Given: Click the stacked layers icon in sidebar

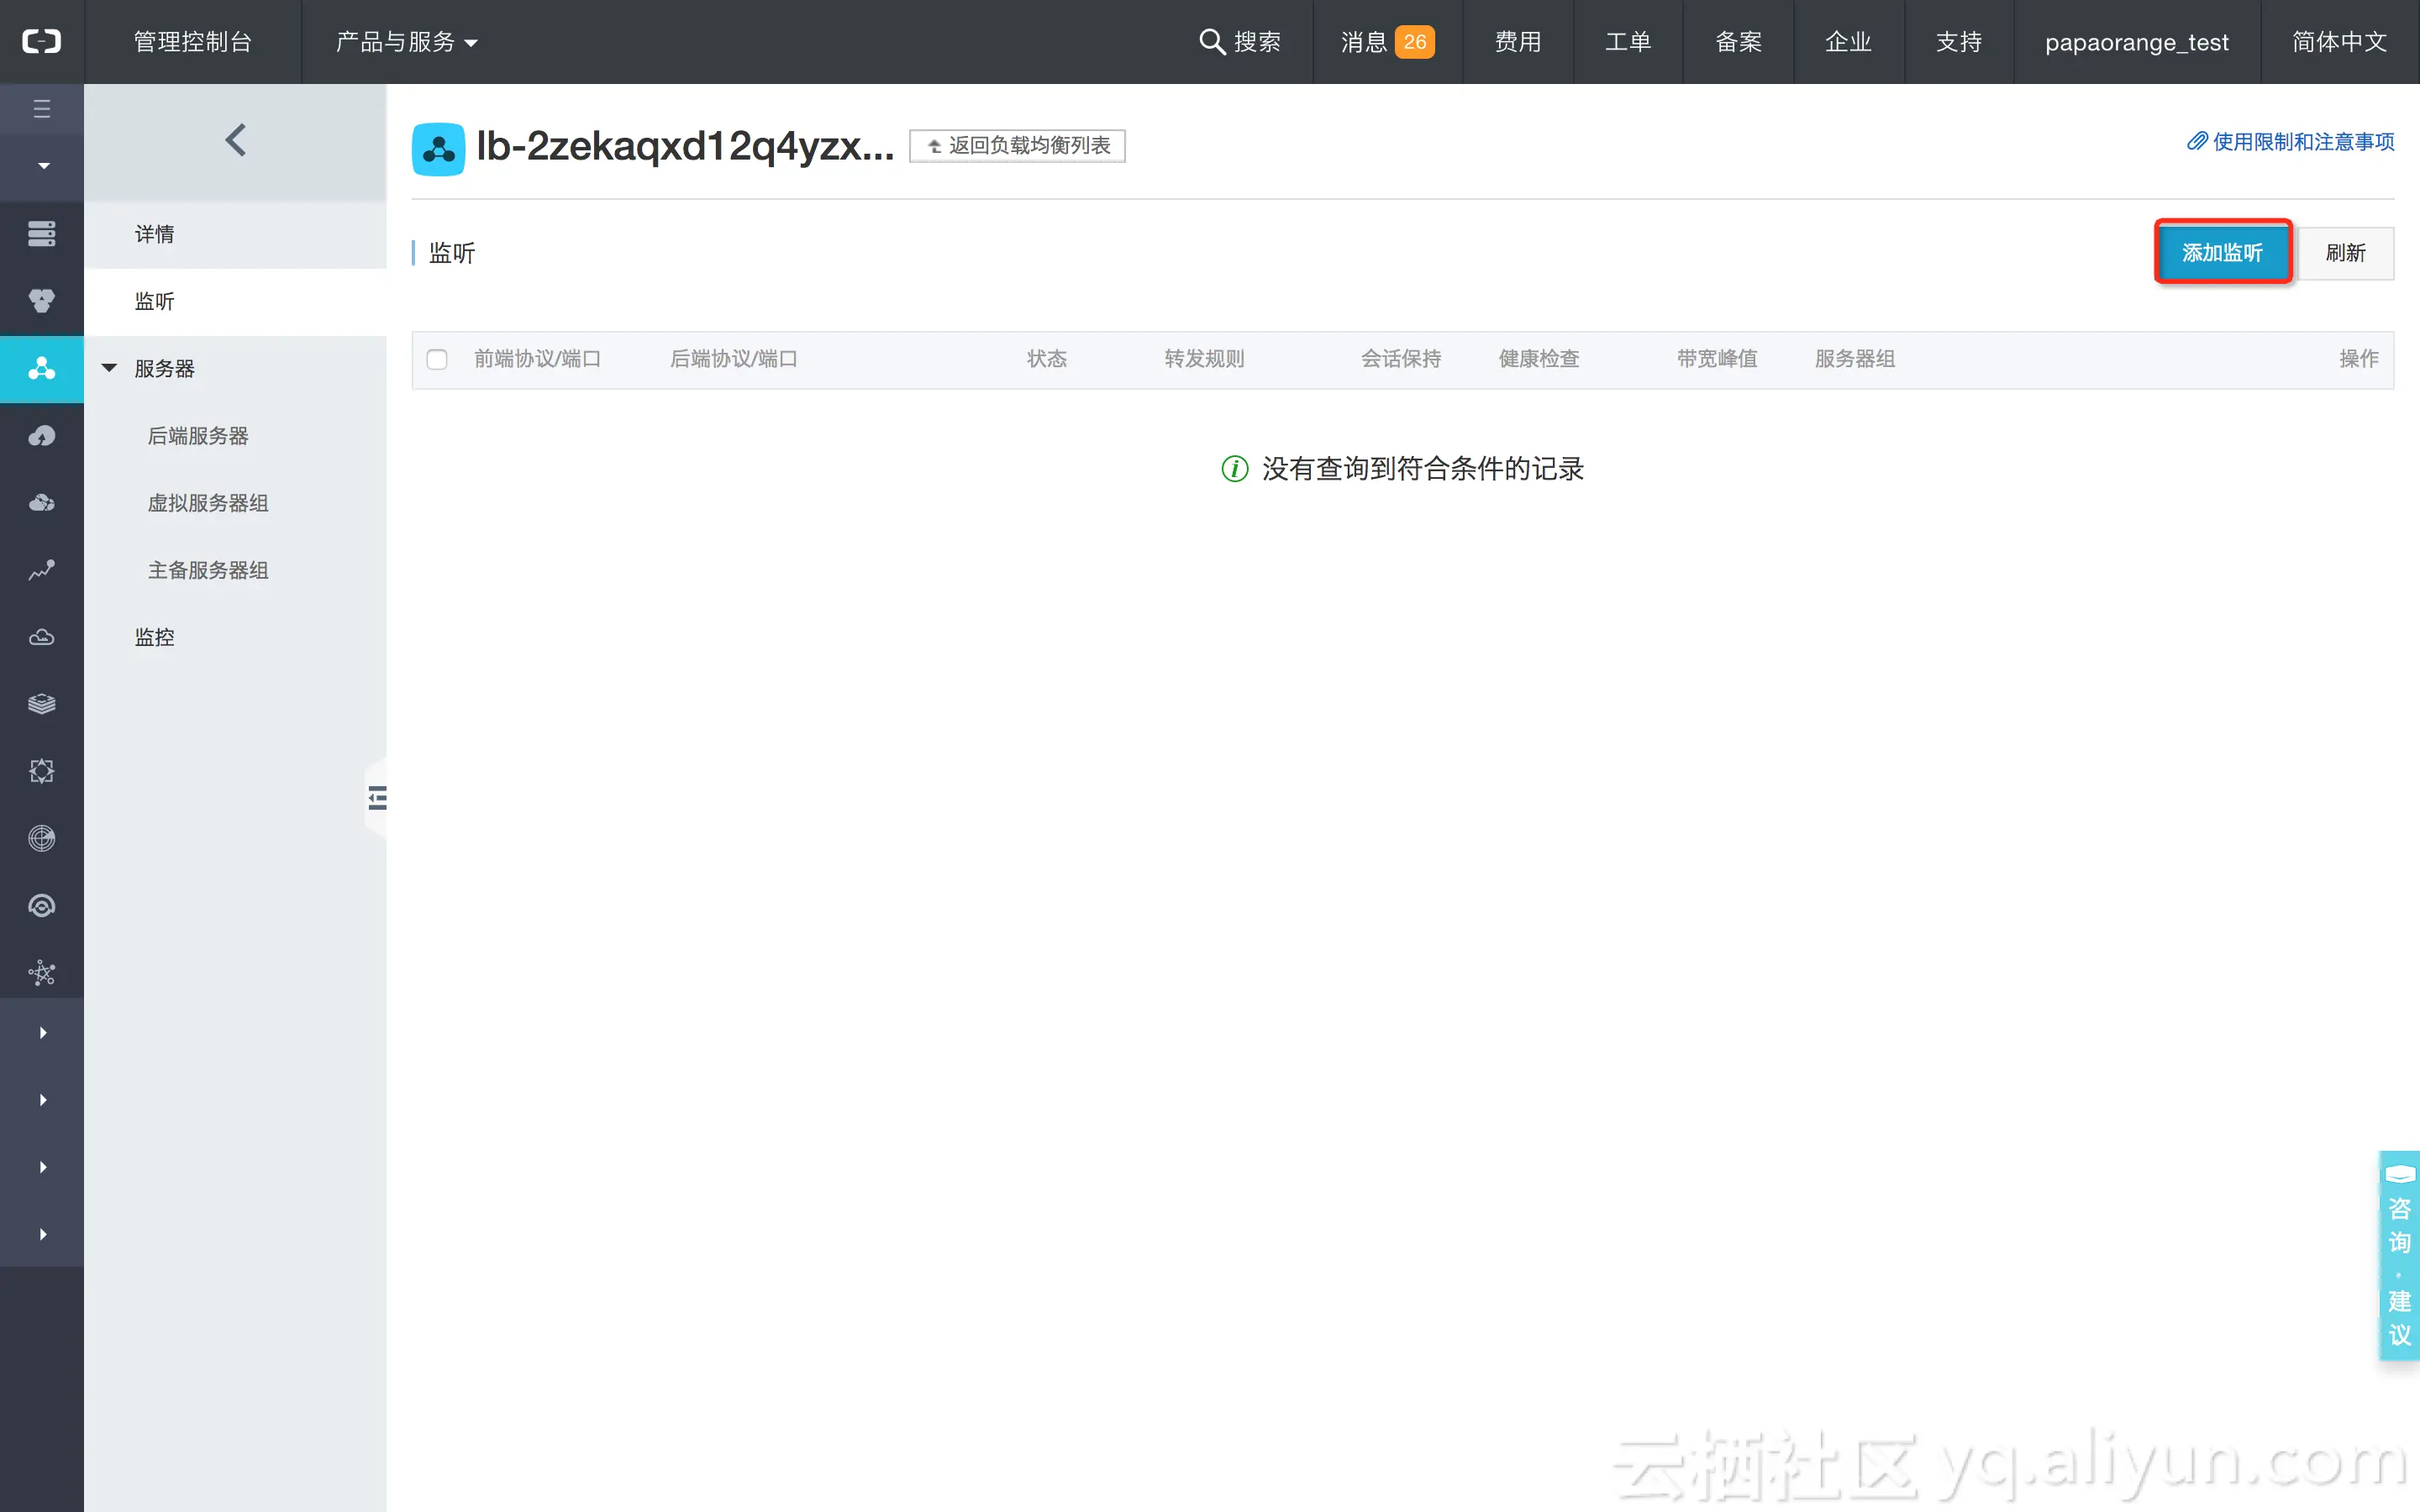Looking at the screenshot, I should point(42,703).
